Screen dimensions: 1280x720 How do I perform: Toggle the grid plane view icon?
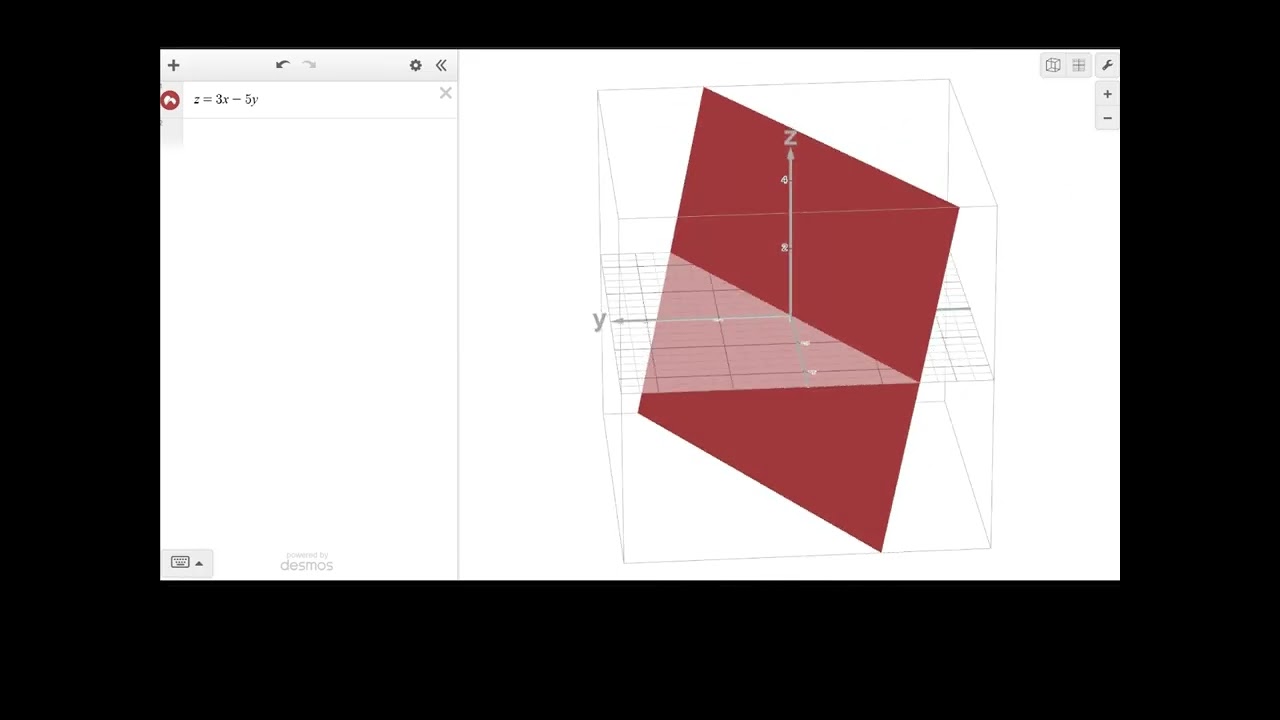coord(1079,65)
